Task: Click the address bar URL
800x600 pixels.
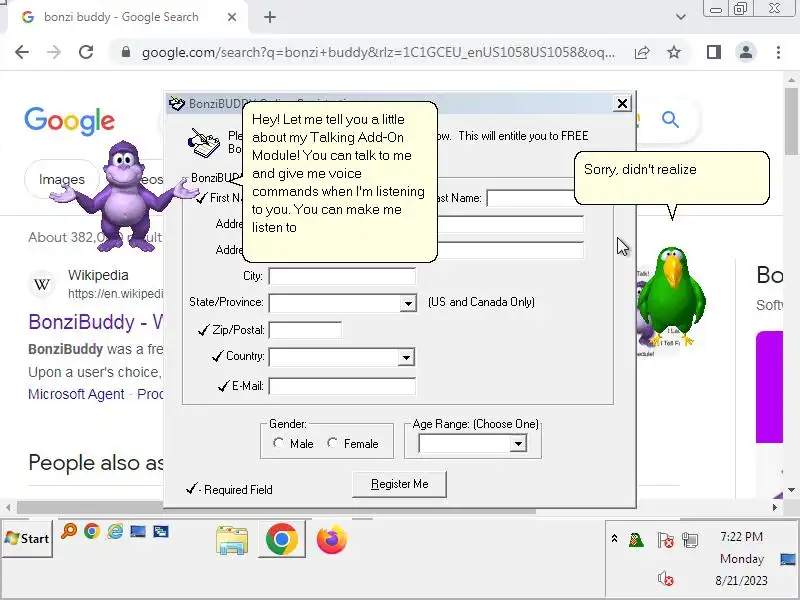Action: (378, 52)
